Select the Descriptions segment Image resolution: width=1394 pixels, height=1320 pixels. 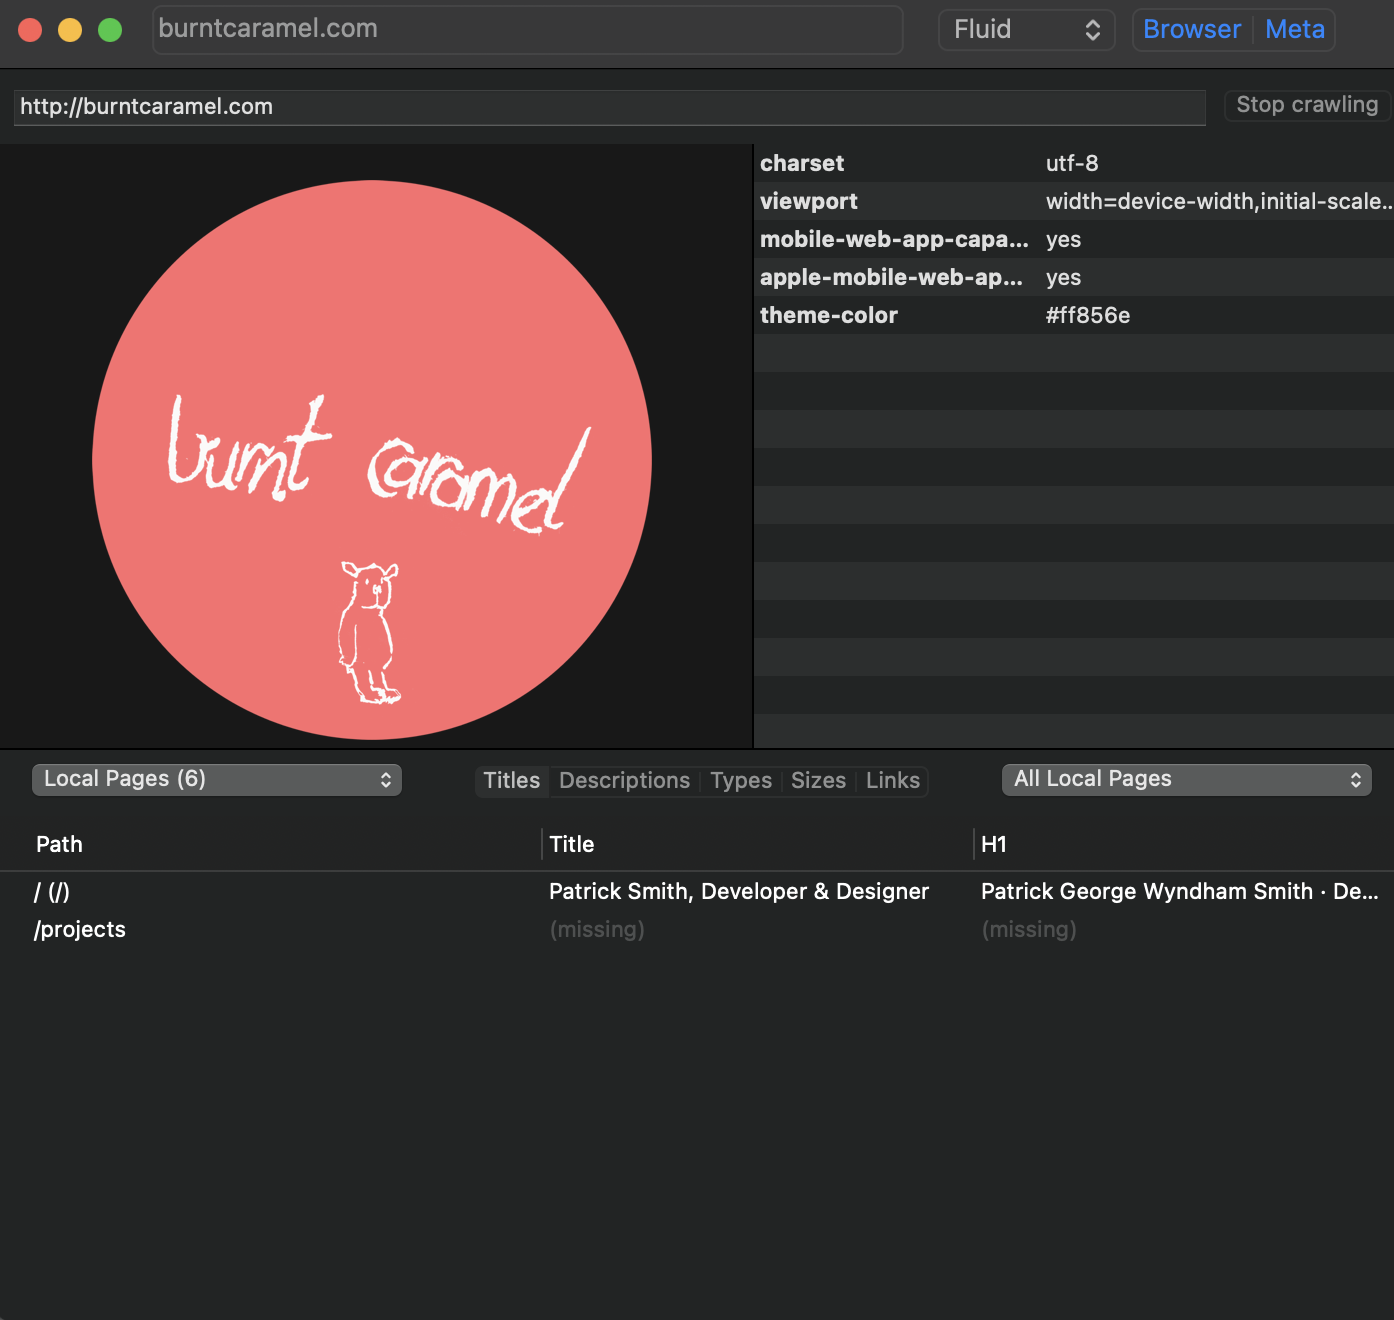[623, 780]
